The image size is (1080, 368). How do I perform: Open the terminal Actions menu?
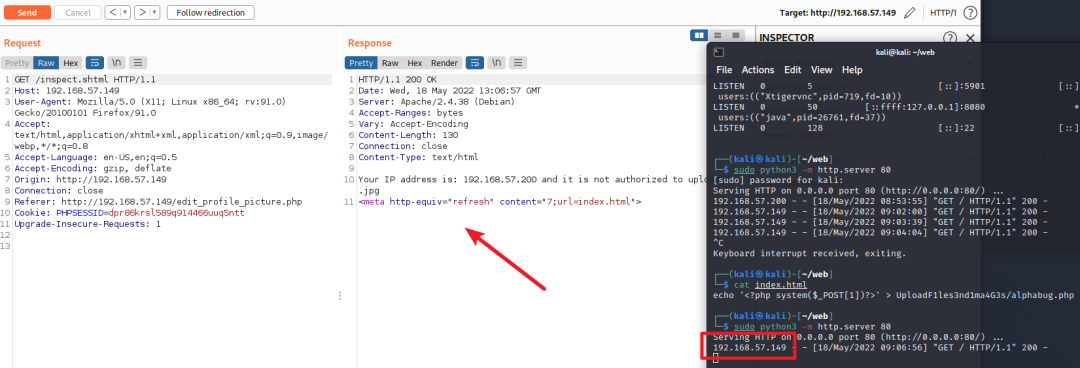click(758, 70)
